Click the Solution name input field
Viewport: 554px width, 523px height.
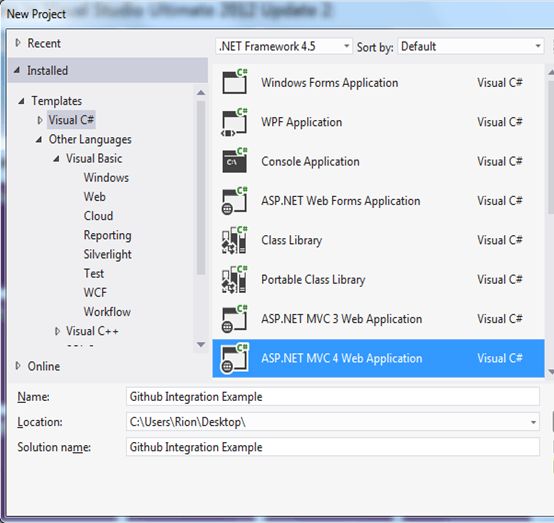click(332, 447)
